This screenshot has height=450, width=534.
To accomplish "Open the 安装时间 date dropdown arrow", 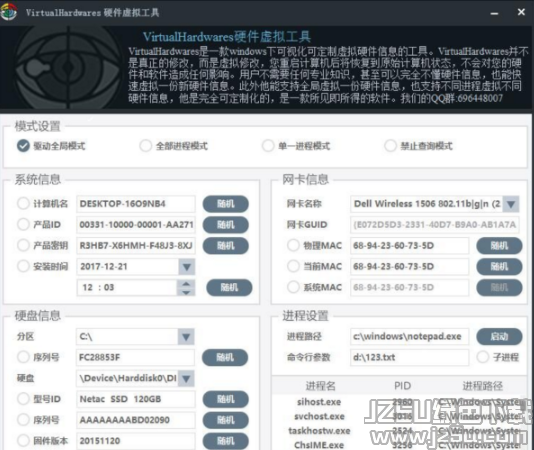I will pos(187,267).
